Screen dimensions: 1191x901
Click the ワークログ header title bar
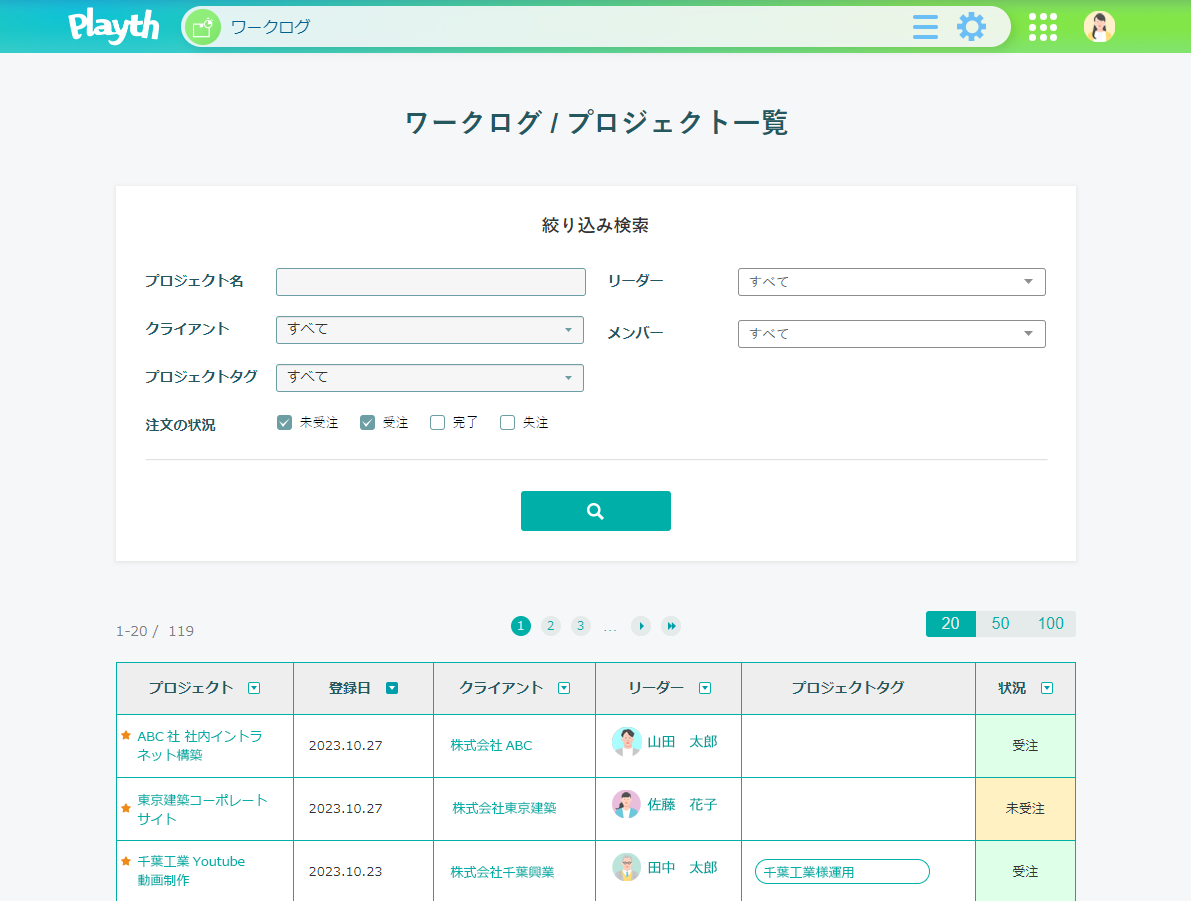pyautogui.click(x=270, y=27)
